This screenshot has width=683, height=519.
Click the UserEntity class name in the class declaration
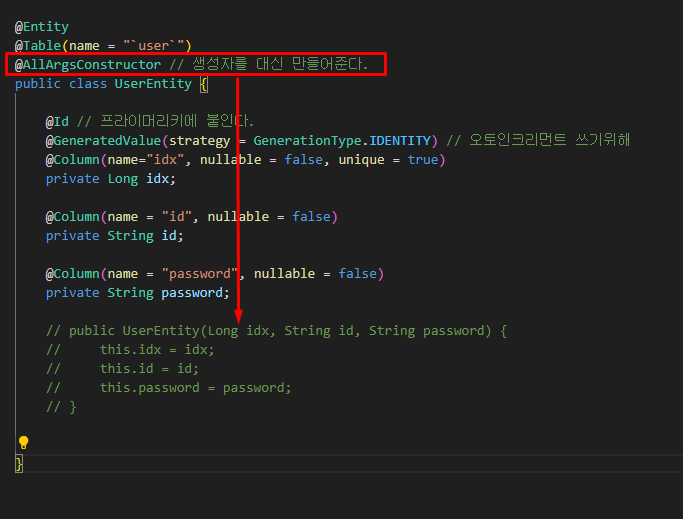[153, 84]
